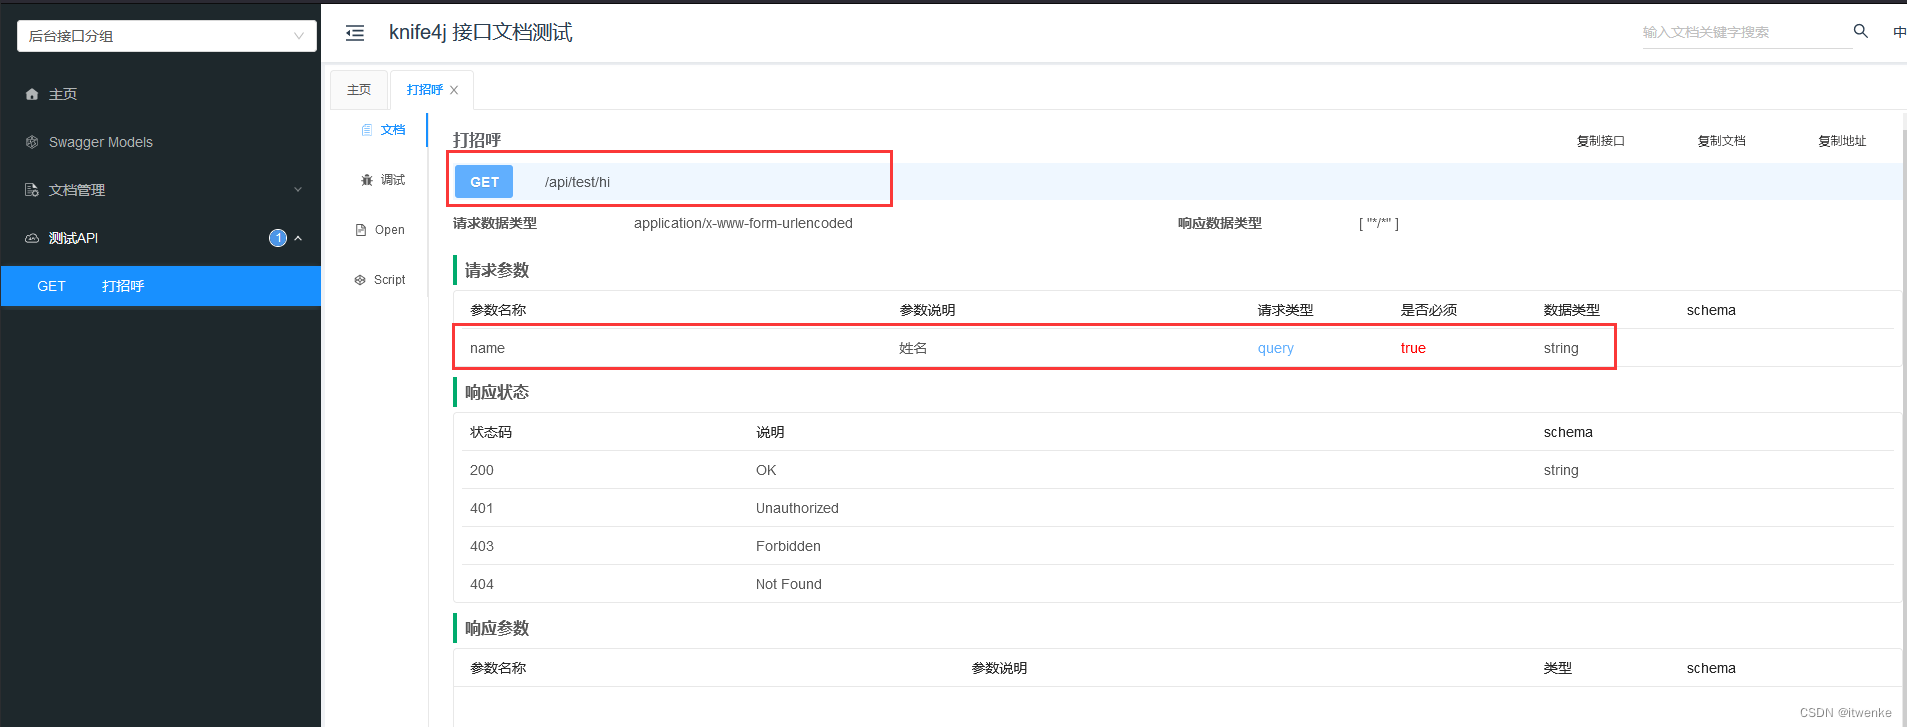Open the Open side tab
The height and width of the screenshot is (727, 1907).
[380, 230]
